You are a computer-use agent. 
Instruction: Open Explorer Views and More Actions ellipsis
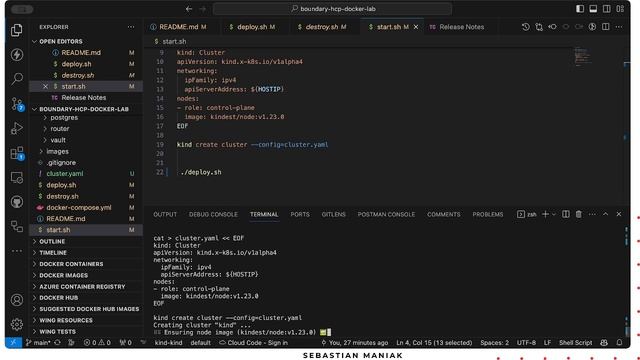tap(131, 27)
